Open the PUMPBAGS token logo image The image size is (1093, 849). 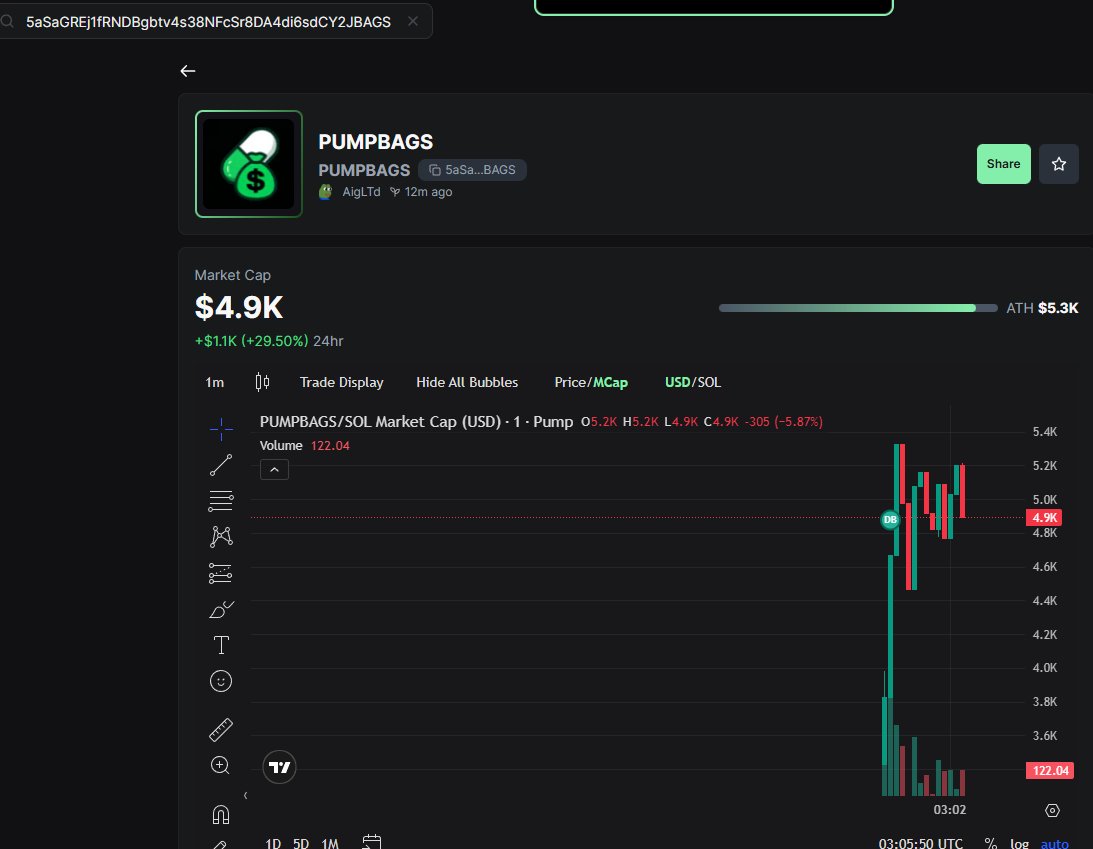pyautogui.click(x=249, y=164)
